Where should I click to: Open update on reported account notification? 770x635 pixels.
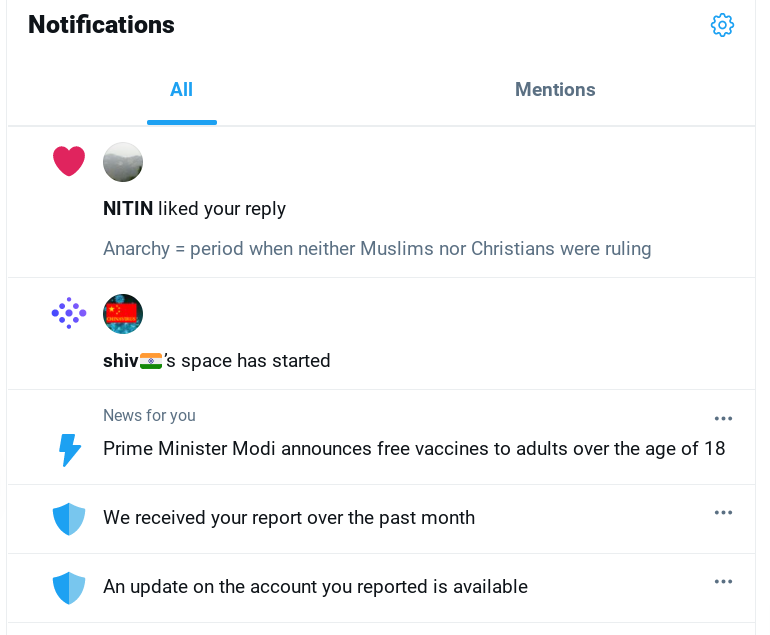click(x=315, y=587)
